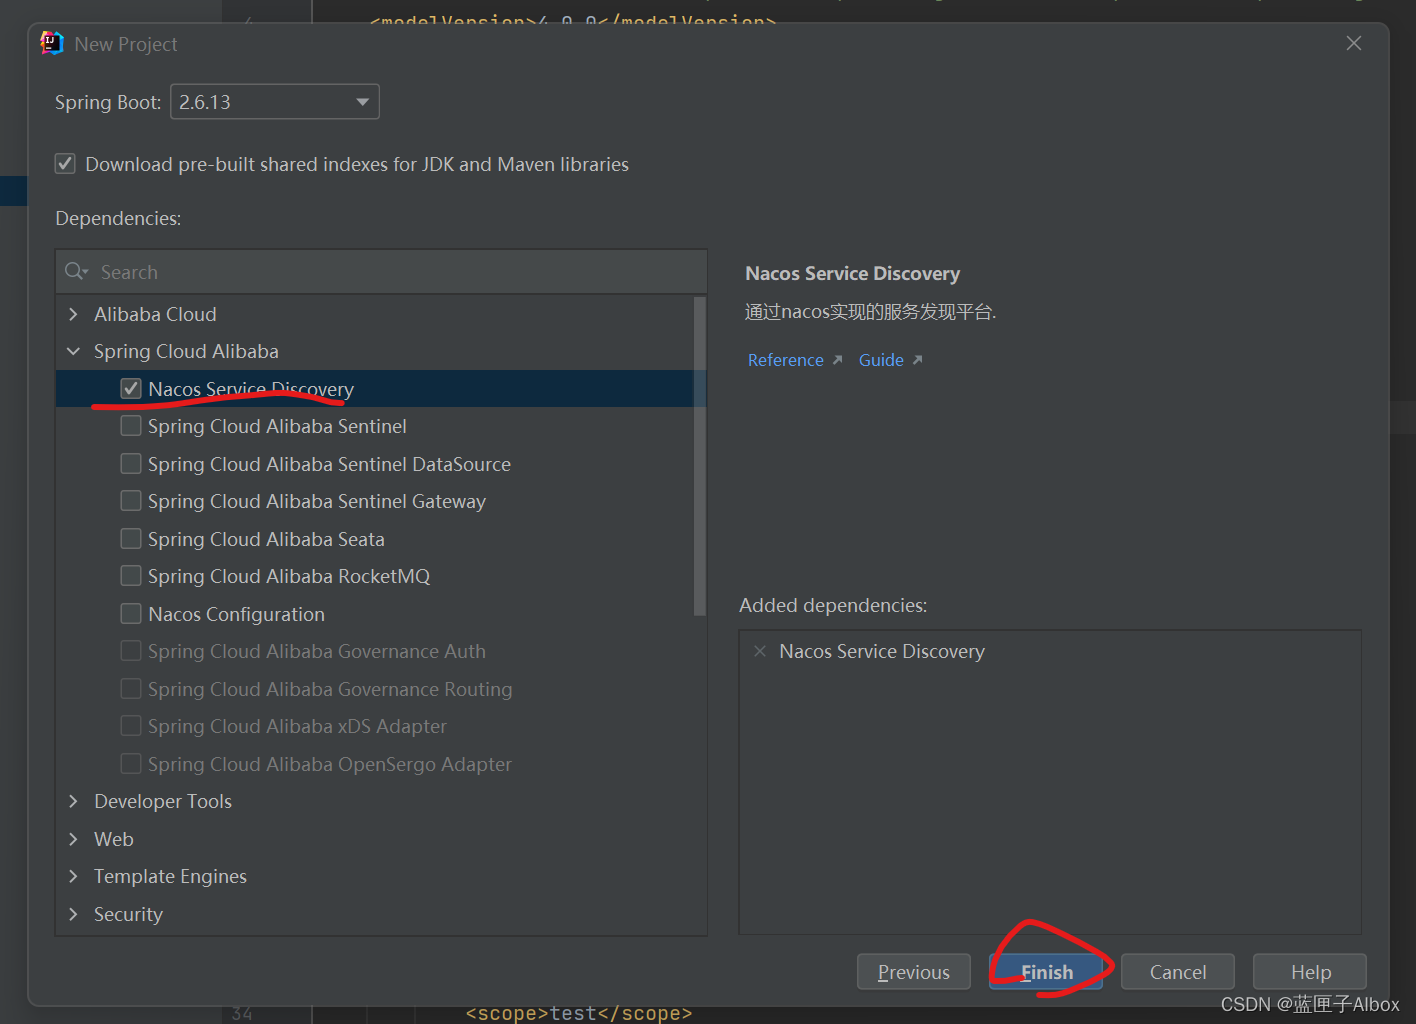Remove Nacos Service Discovery via the X icon
The image size is (1416, 1024).
(760, 651)
